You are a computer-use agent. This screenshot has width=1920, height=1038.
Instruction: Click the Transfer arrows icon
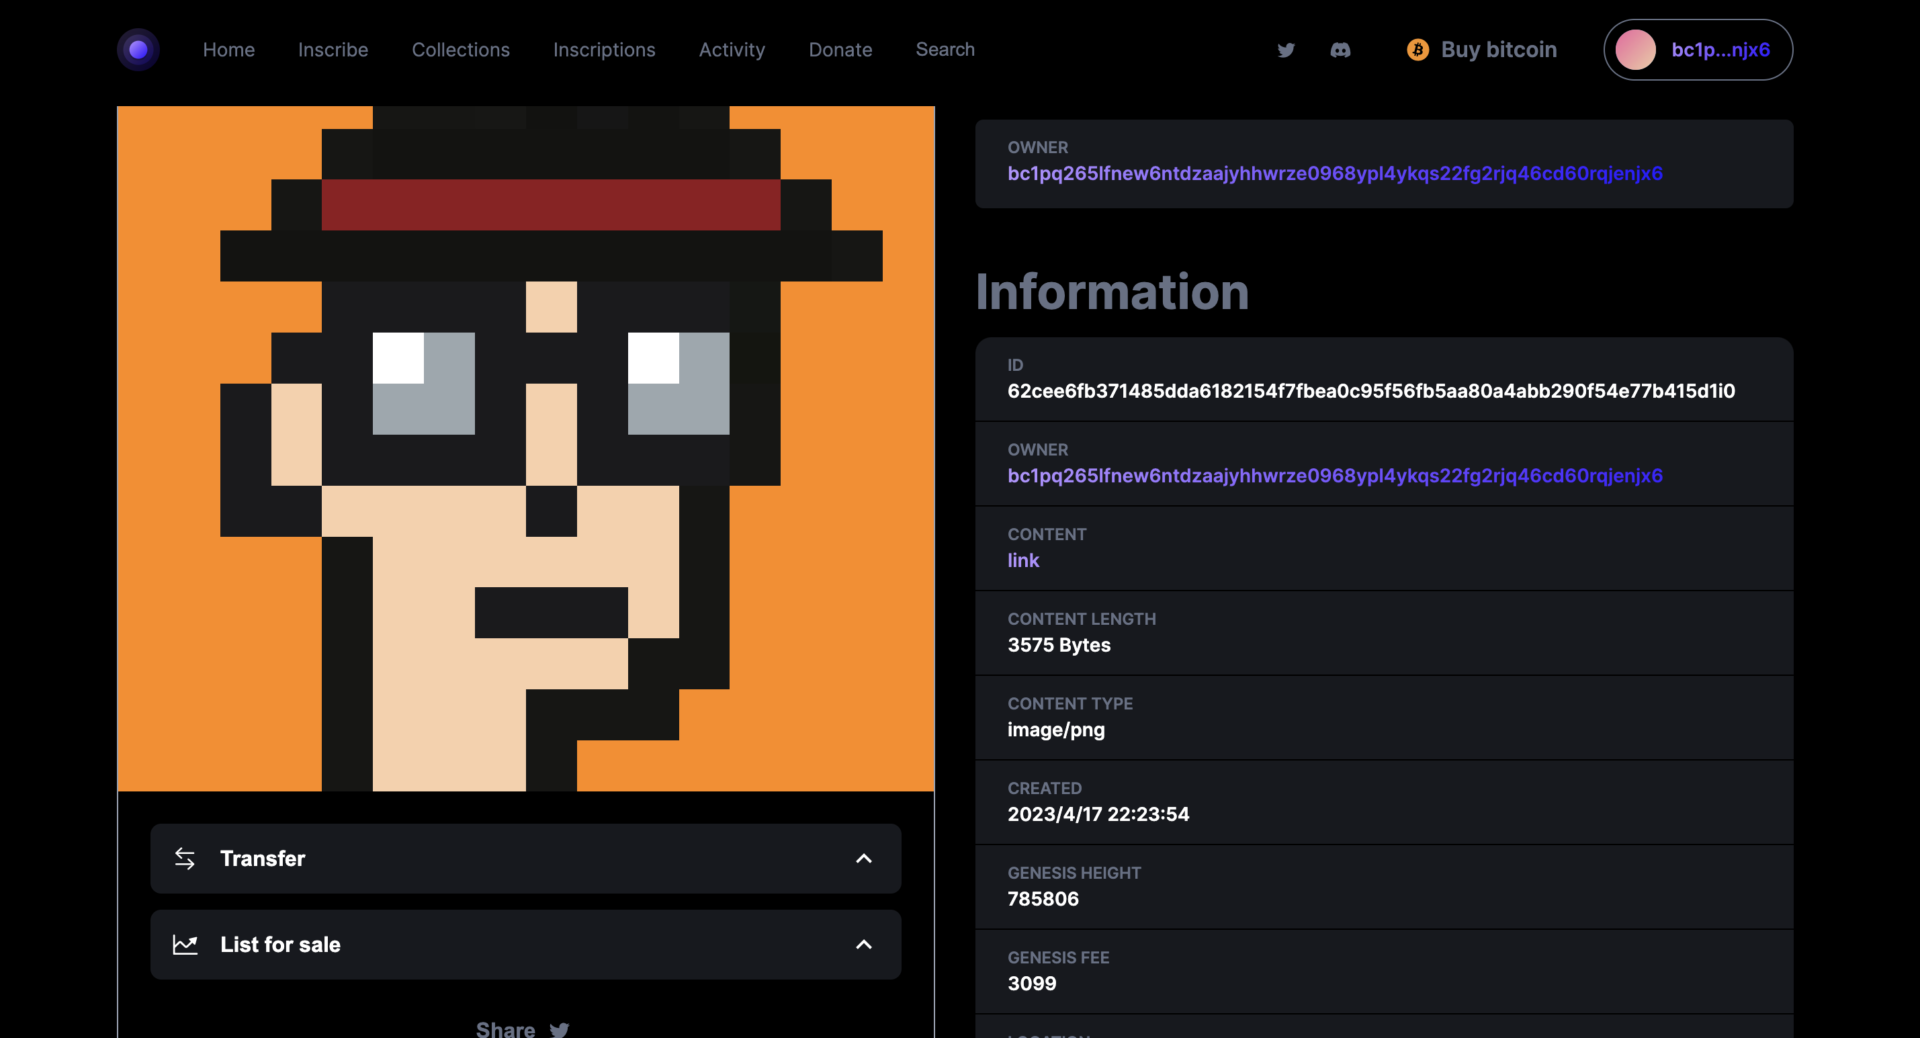pyautogui.click(x=185, y=858)
